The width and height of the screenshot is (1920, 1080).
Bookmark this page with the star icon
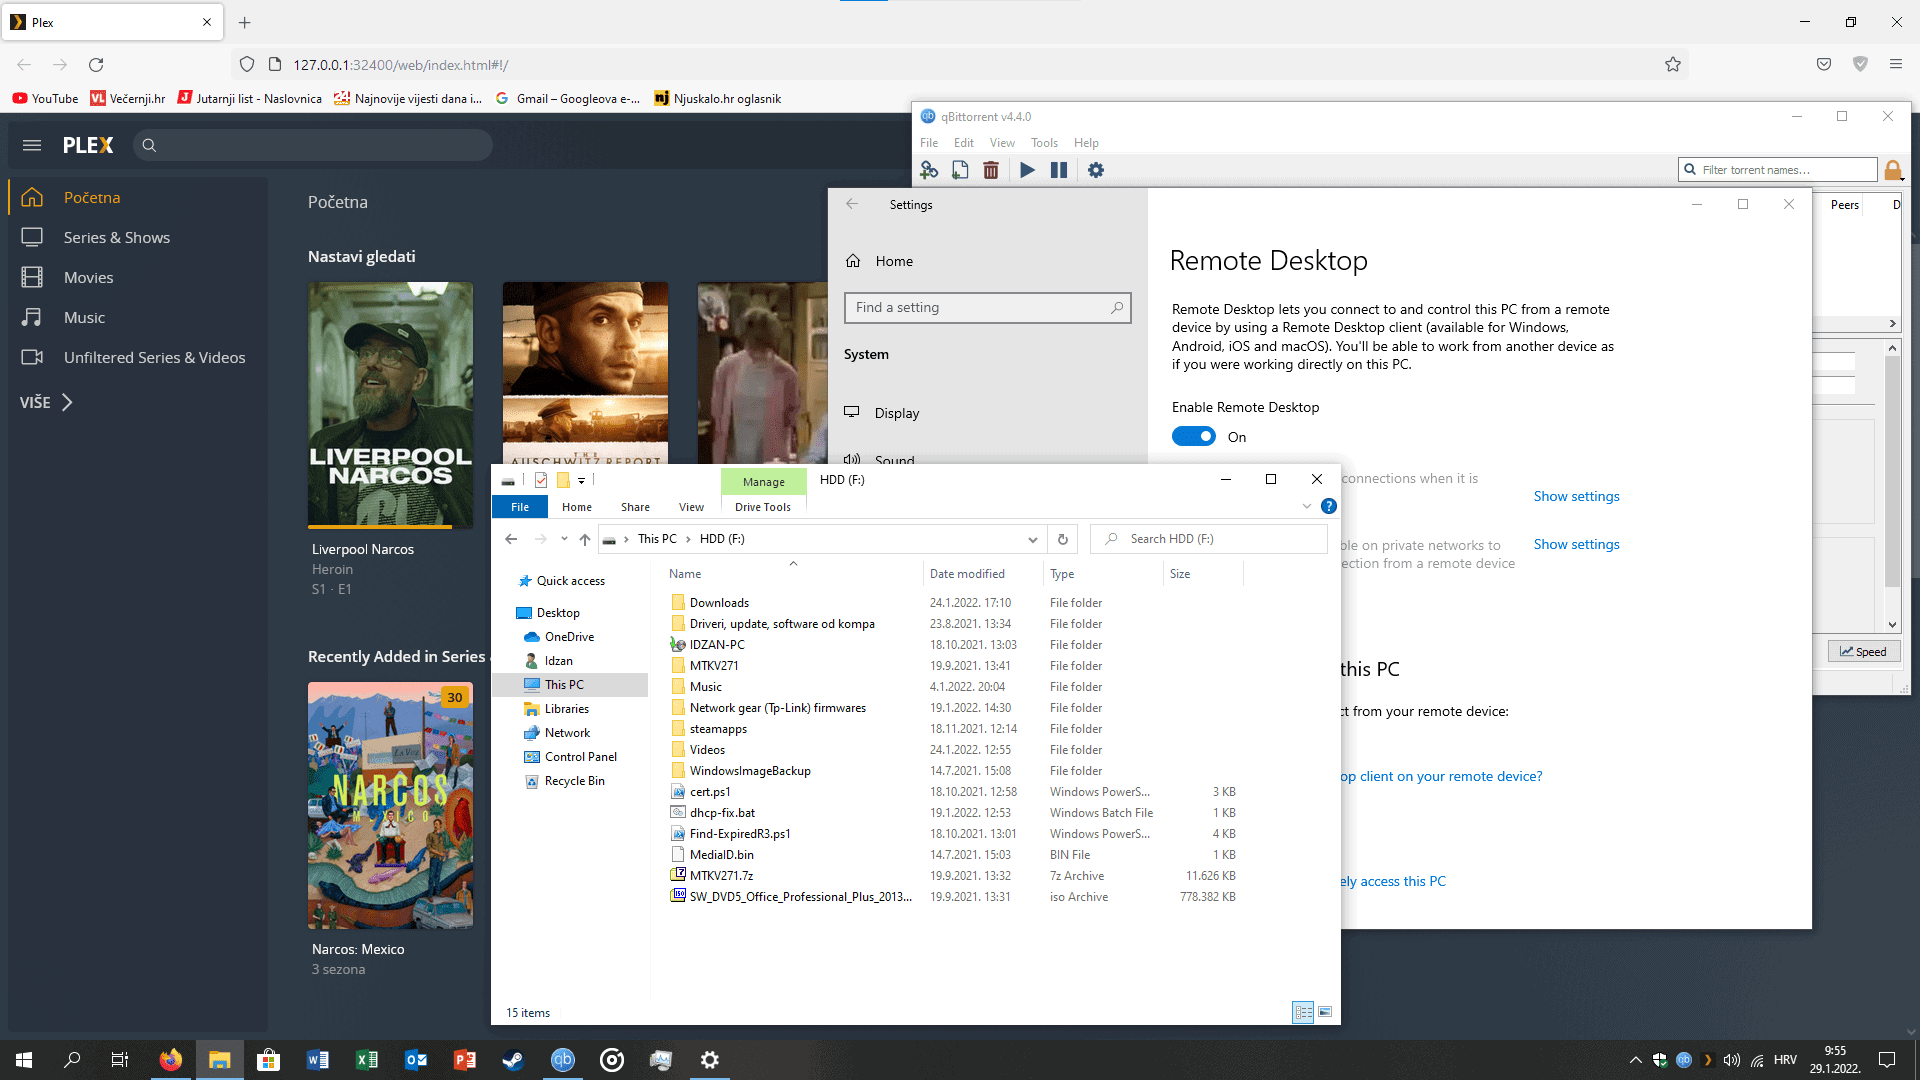(x=1673, y=65)
